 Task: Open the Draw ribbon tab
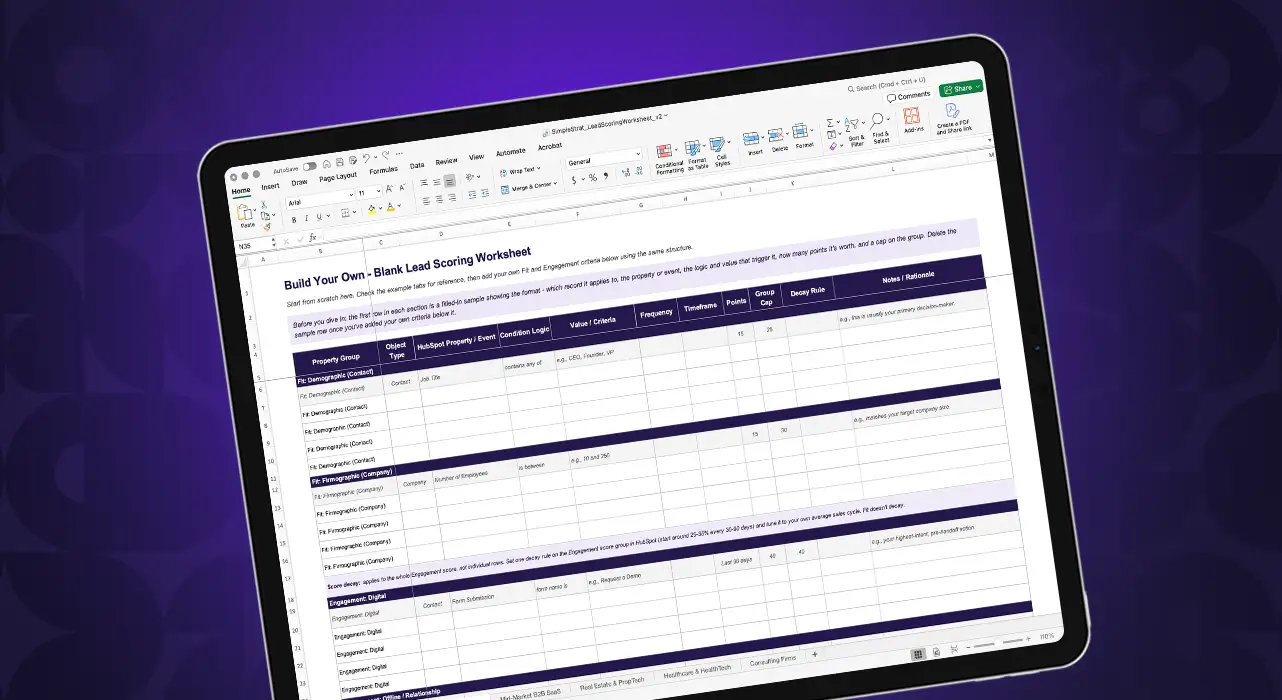[x=299, y=182]
